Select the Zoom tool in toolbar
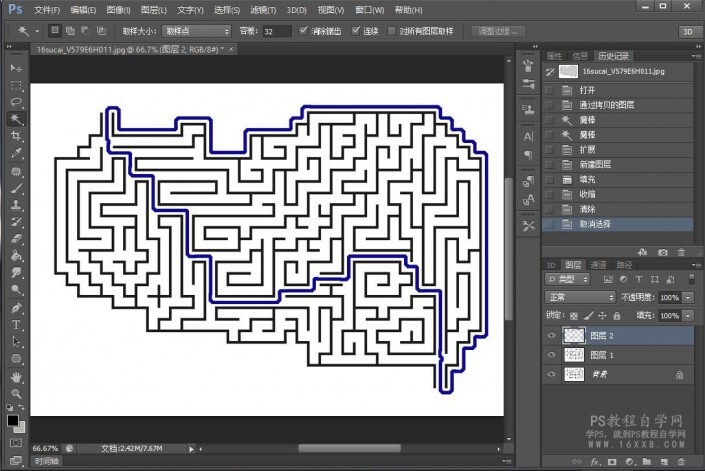 17,394
